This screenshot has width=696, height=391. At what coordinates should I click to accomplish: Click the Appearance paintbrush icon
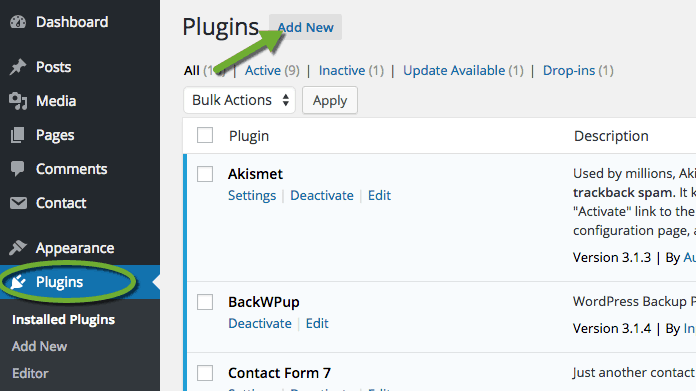pos(18,248)
